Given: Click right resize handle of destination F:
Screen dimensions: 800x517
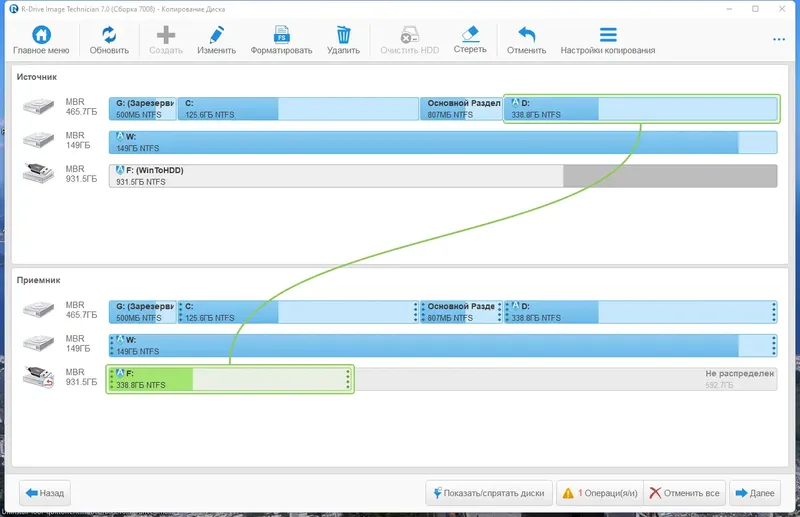Looking at the screenshot, I should pyautogui.click(x=348, y=379).
